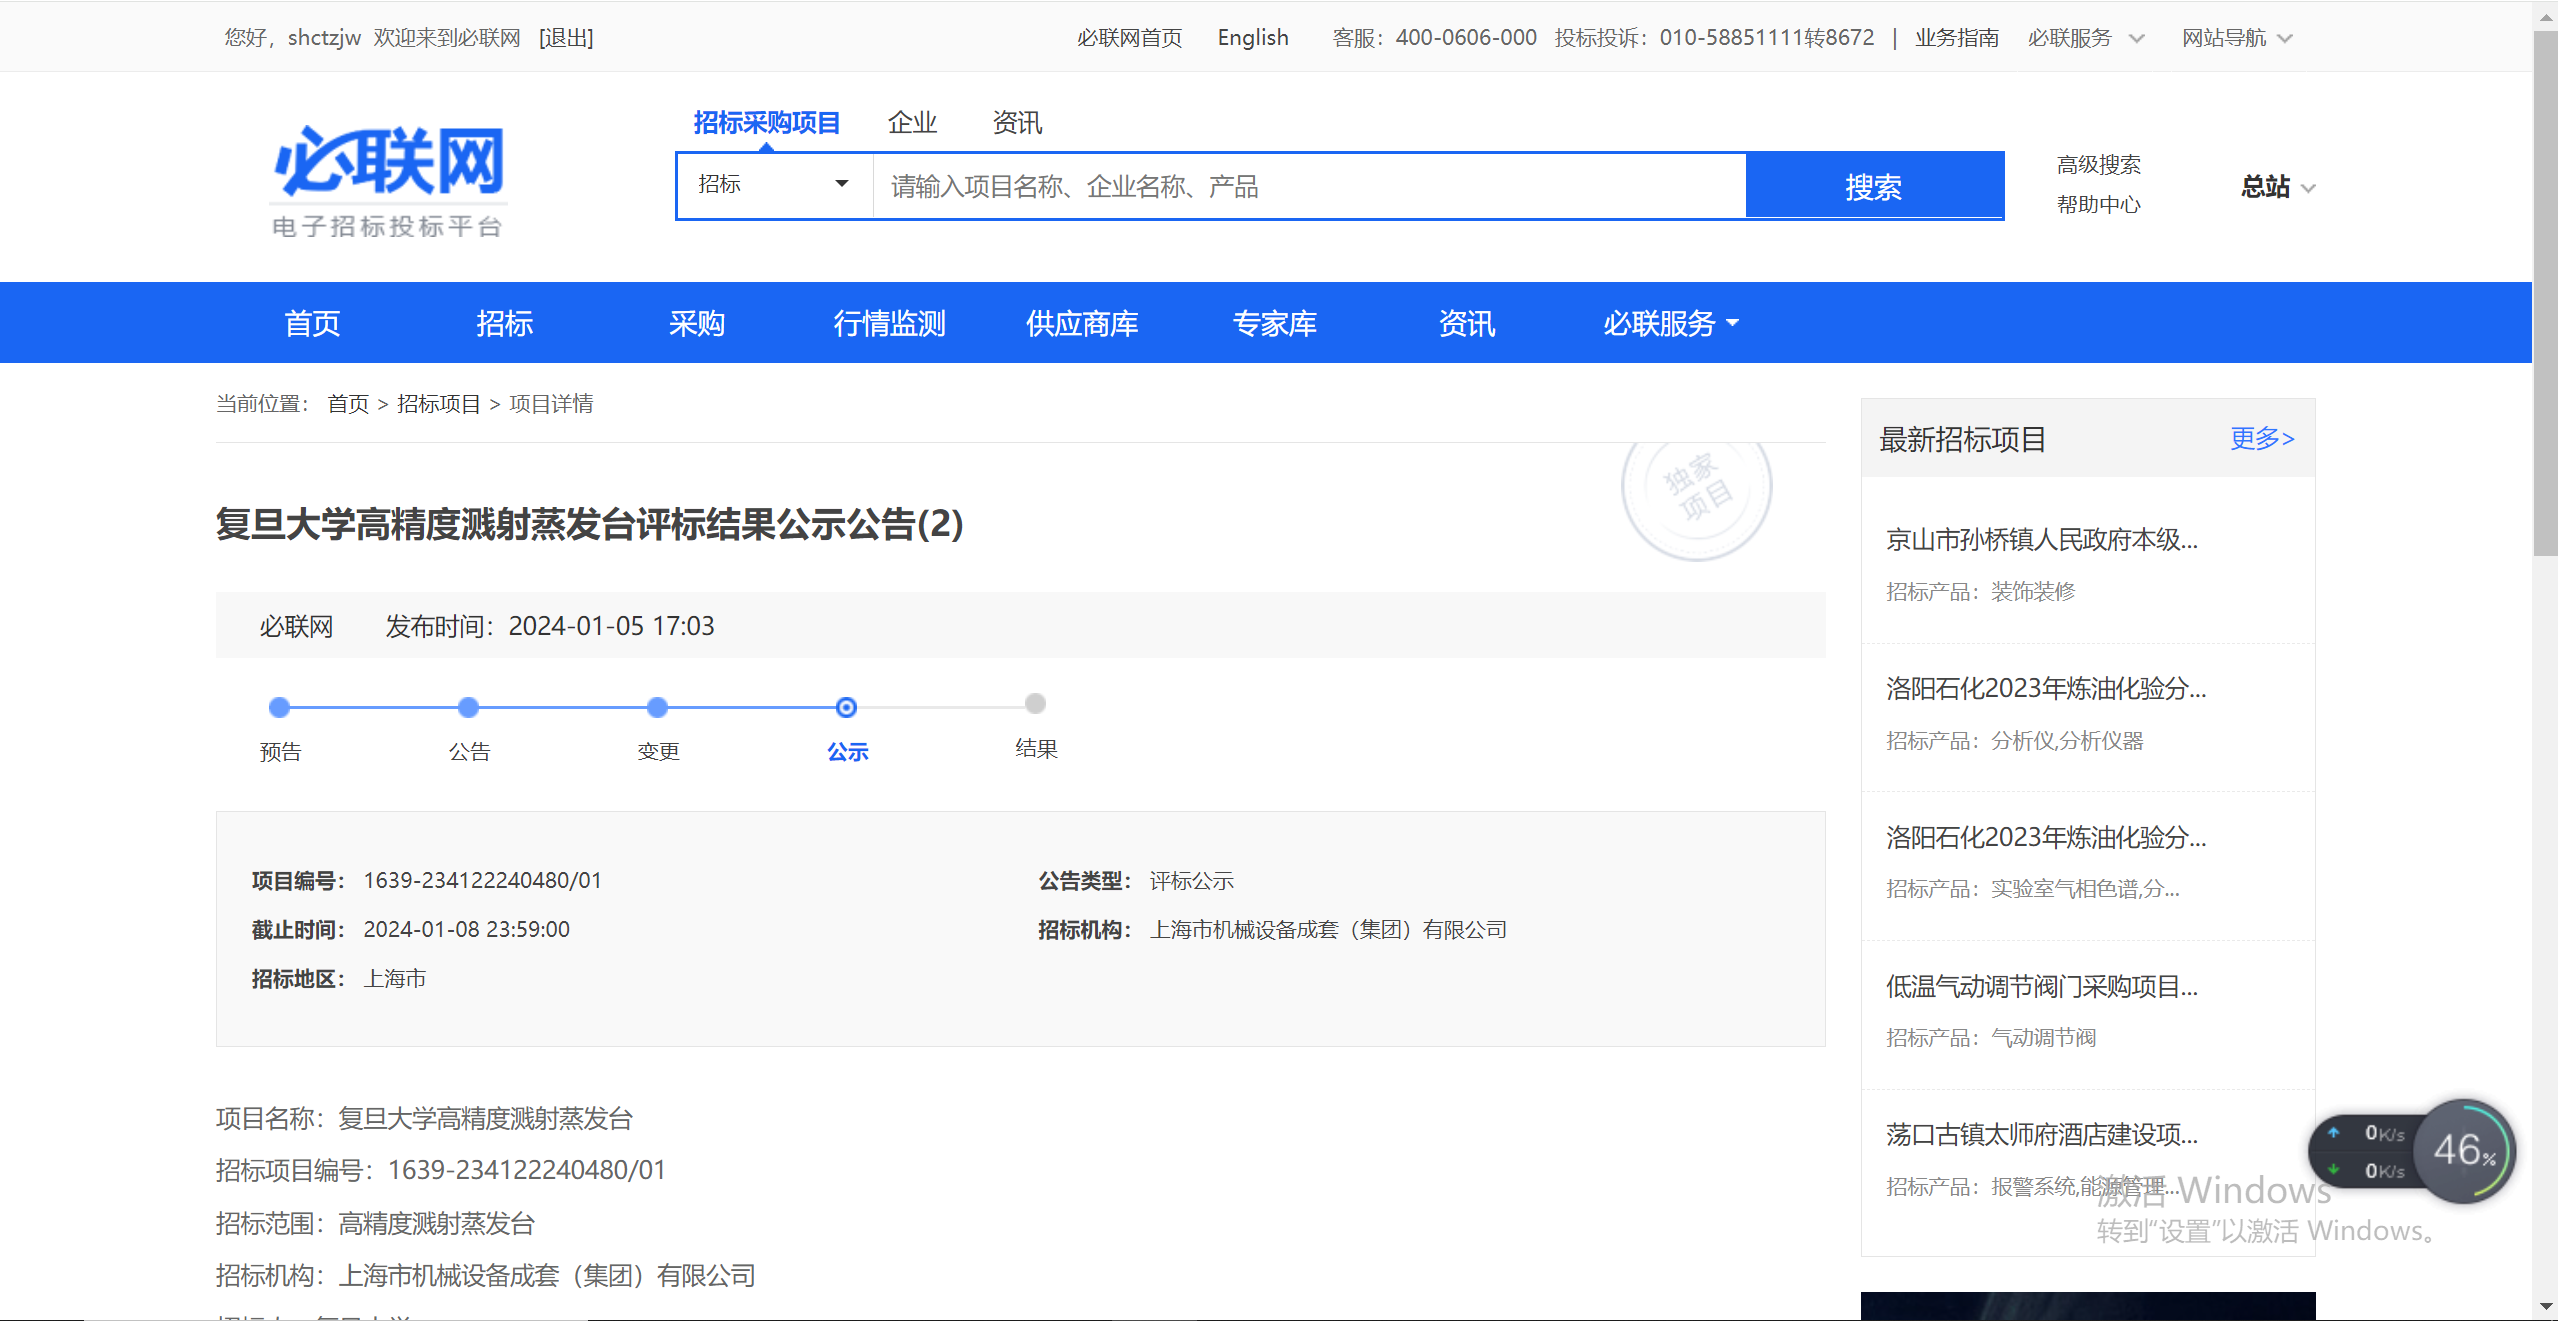Switch to the 企业 search tab

pyautogui.click(x=912, y=123)
